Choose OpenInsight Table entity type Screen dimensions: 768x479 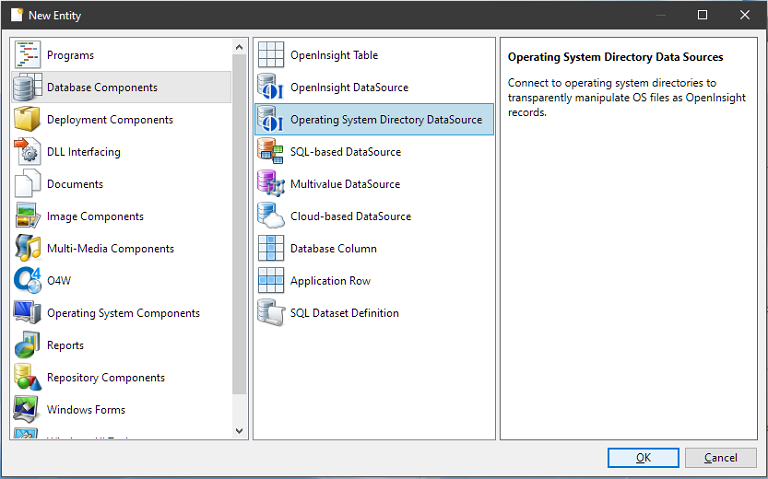[x=334, y=55]
